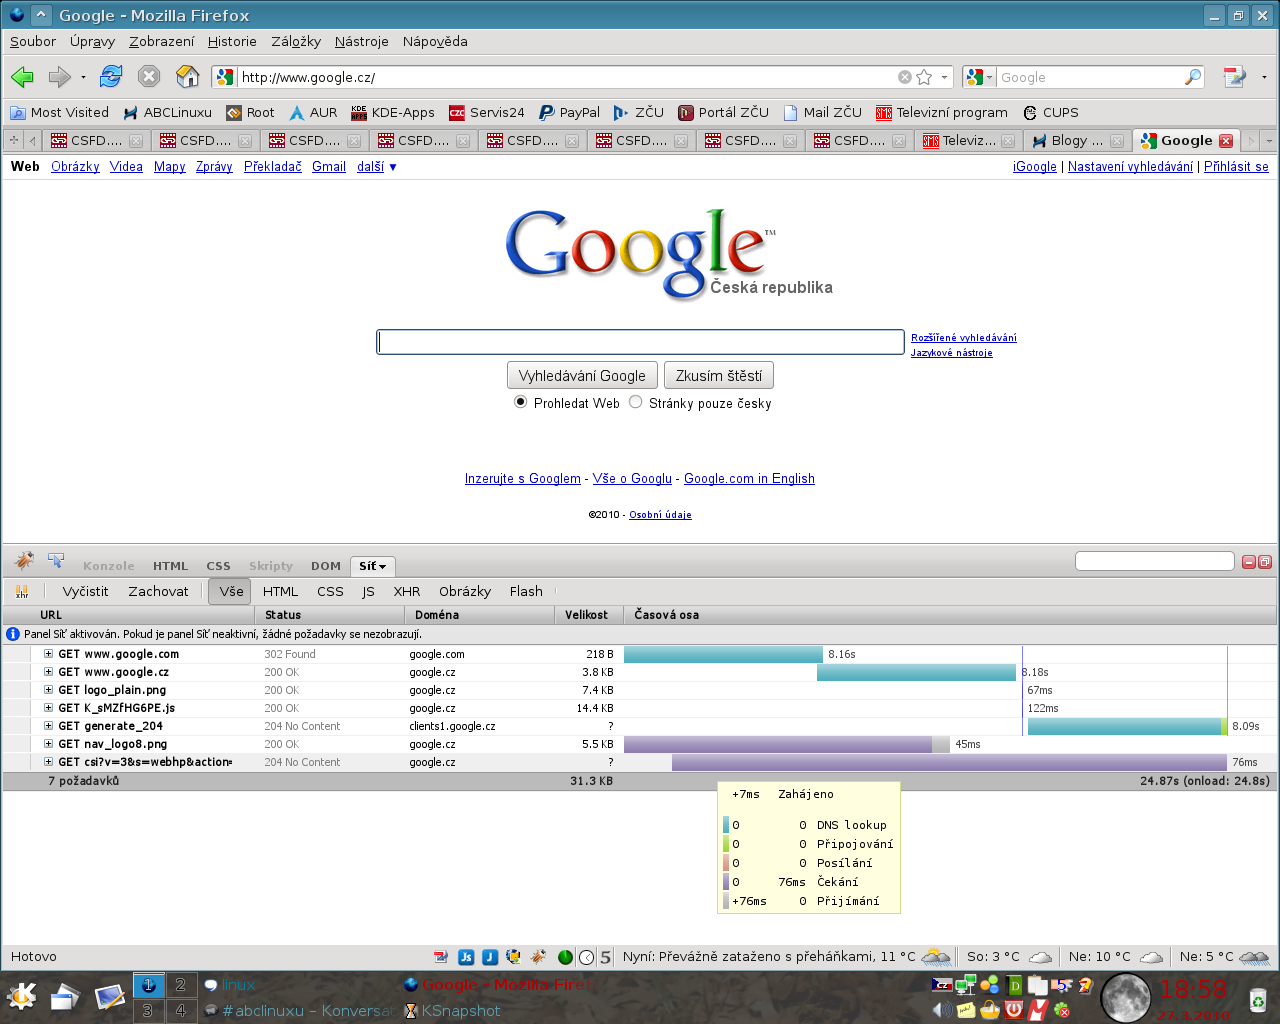Open the Gmail link

329,167
